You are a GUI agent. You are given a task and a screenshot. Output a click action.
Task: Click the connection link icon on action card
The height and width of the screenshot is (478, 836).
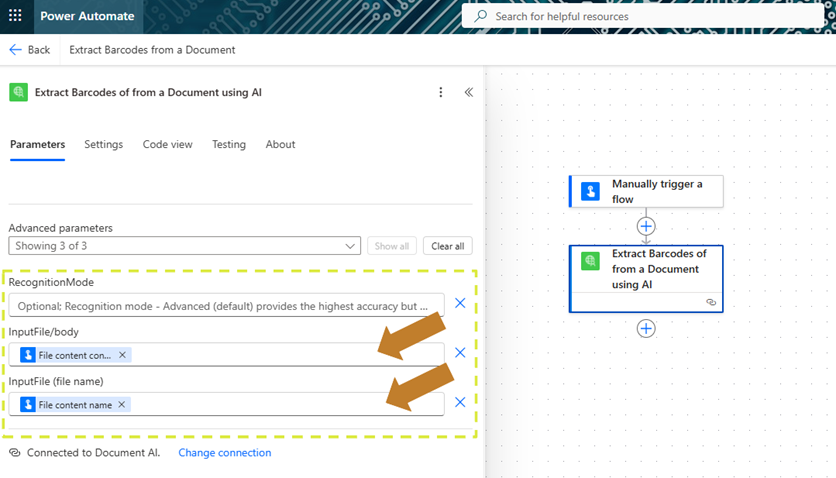click(x=711, y=302)
